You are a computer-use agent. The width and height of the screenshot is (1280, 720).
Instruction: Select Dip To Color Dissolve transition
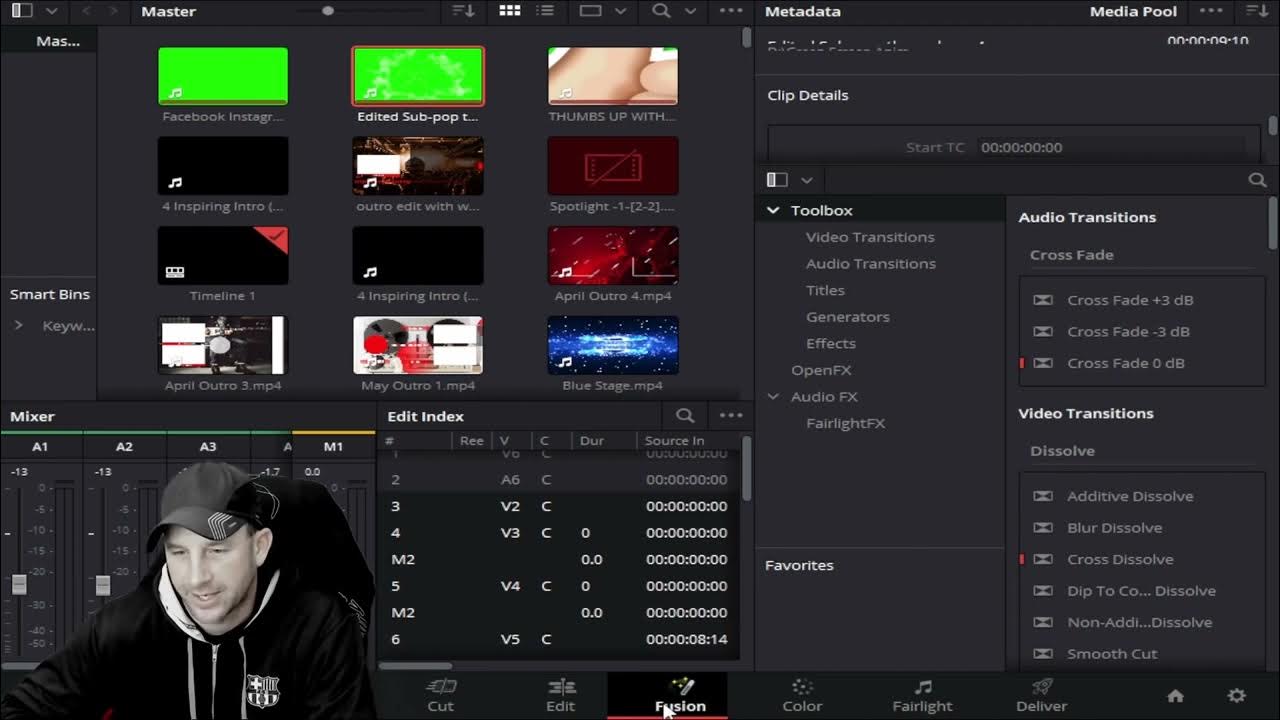pos(1142,590)
